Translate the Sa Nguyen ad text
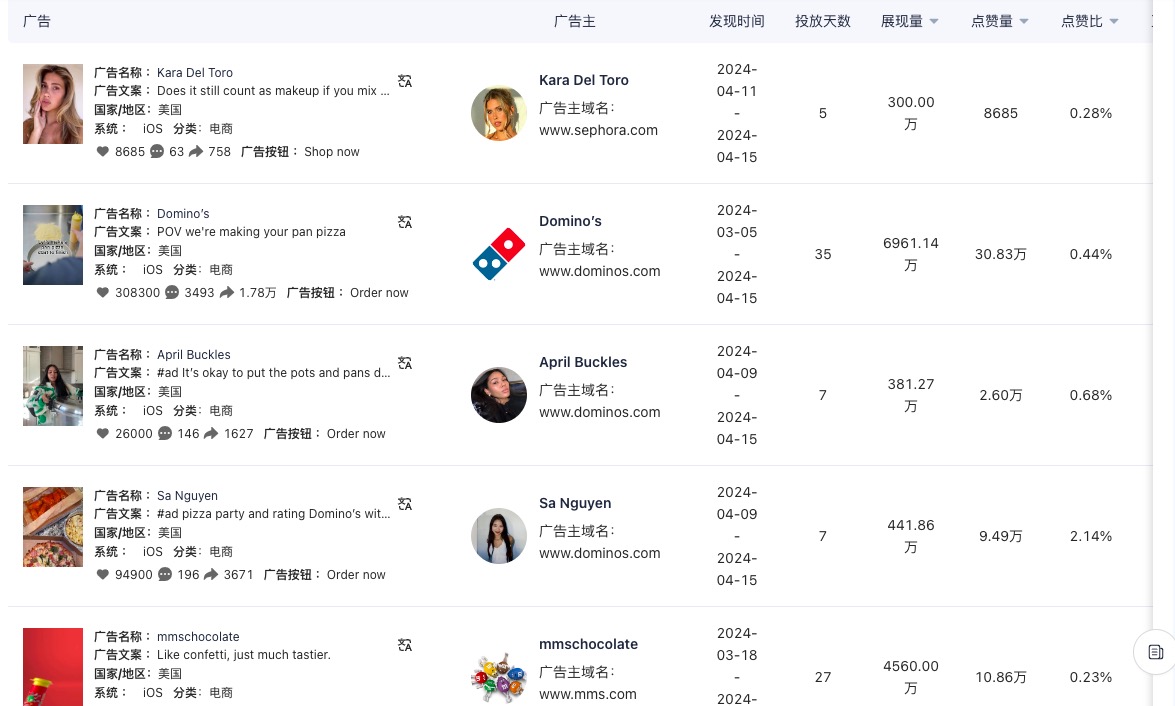Image resolution: width=1175 pixels, height=706 pixels. [405, 504]
